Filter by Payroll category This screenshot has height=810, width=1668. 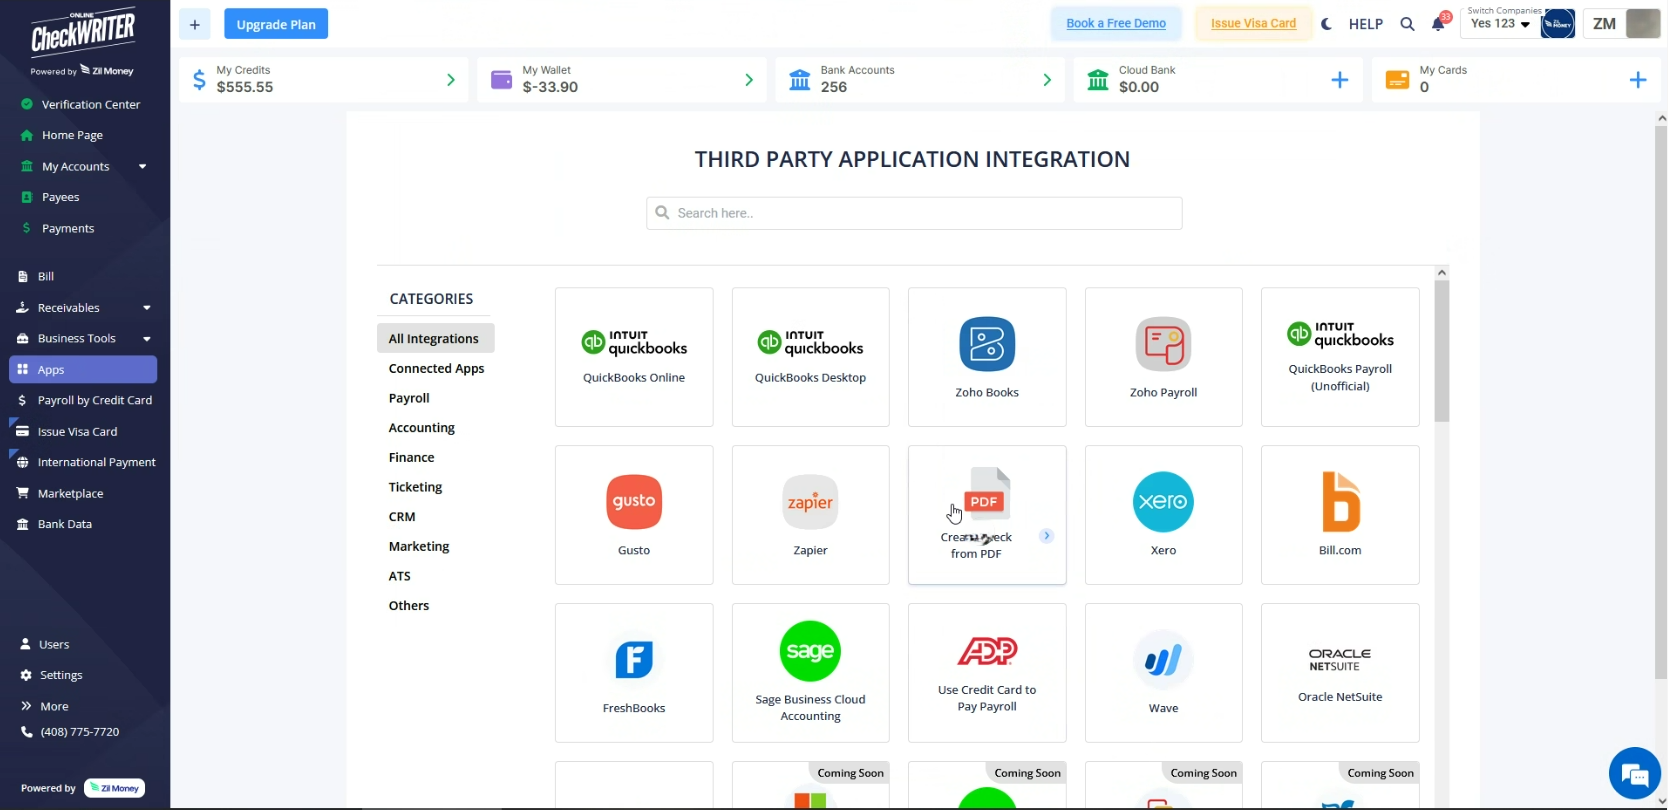coord(409,398)
